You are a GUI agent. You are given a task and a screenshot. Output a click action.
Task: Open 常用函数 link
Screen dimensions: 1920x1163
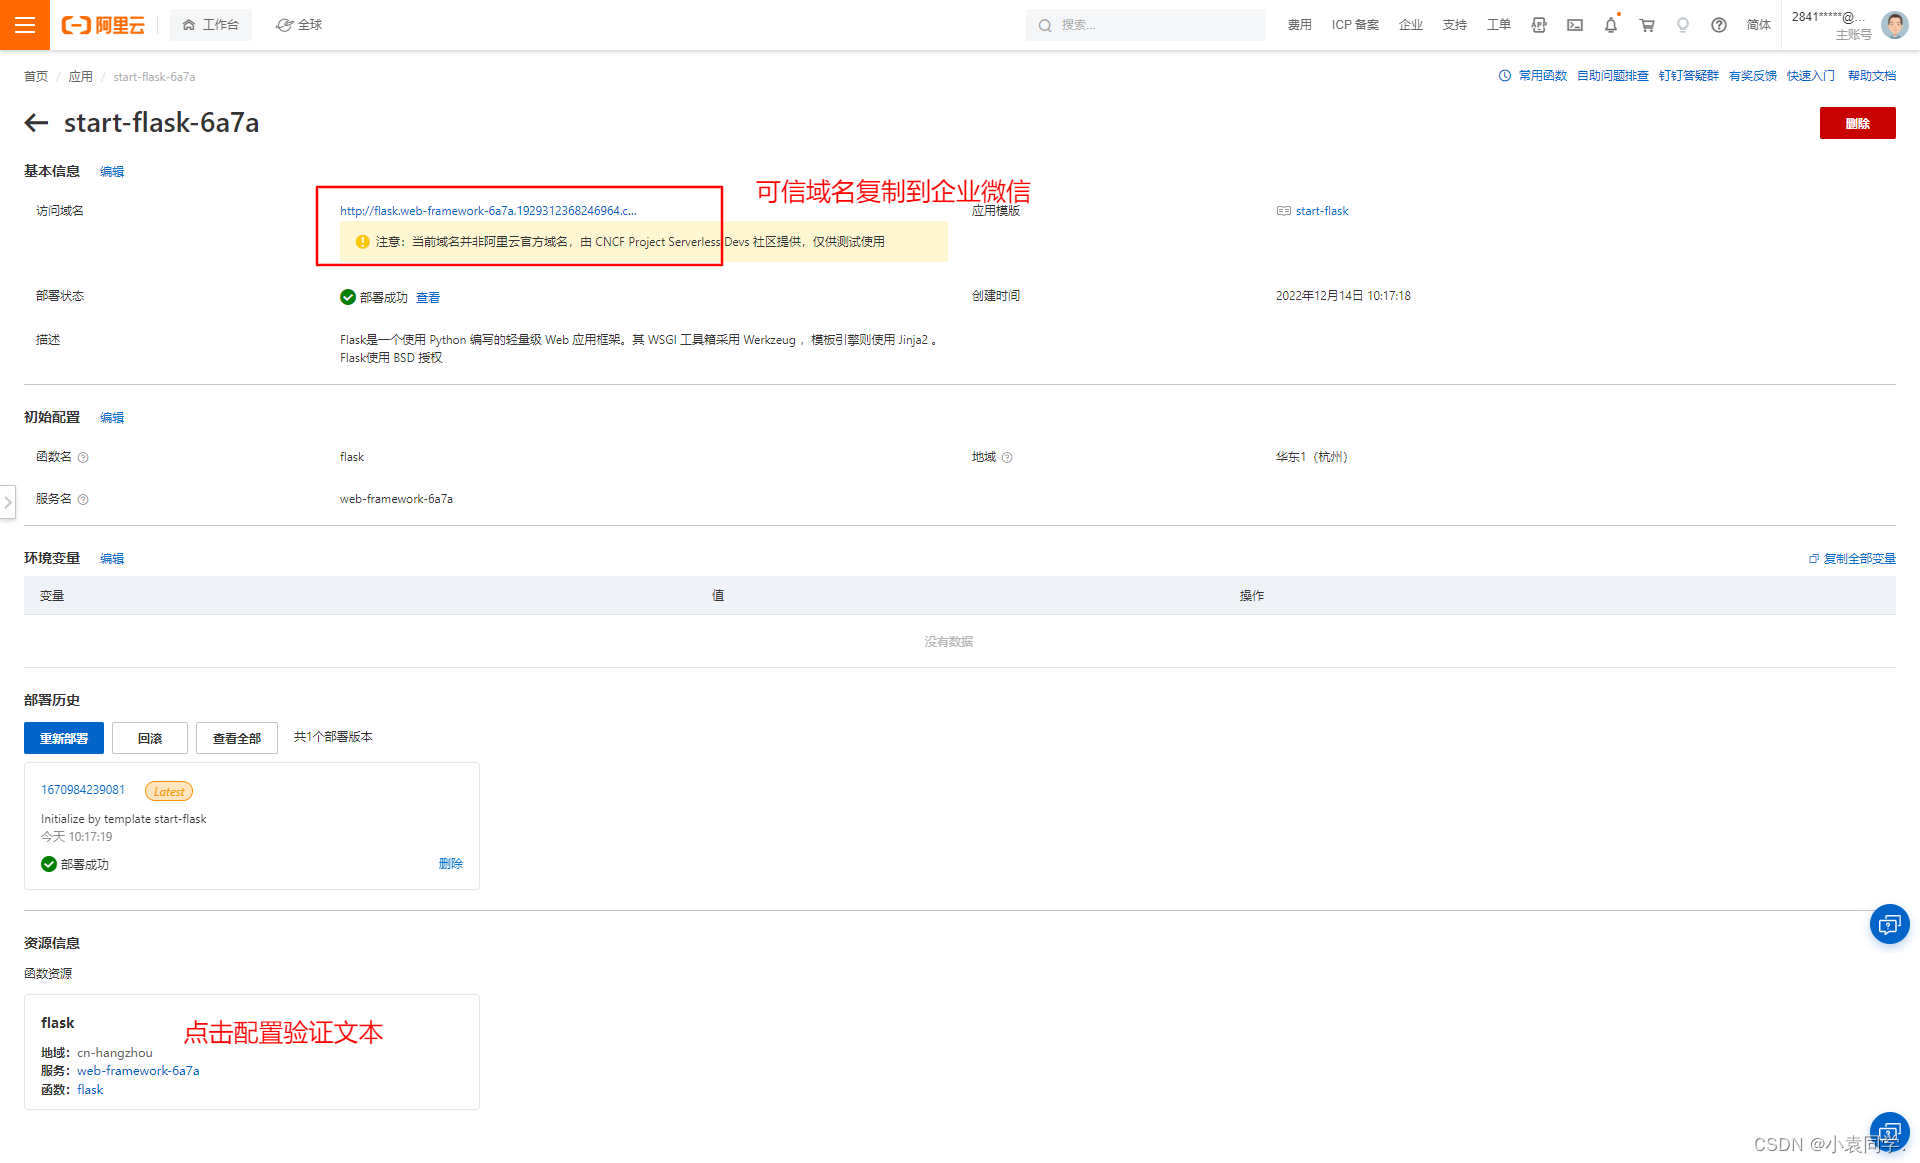[1543, 76]
